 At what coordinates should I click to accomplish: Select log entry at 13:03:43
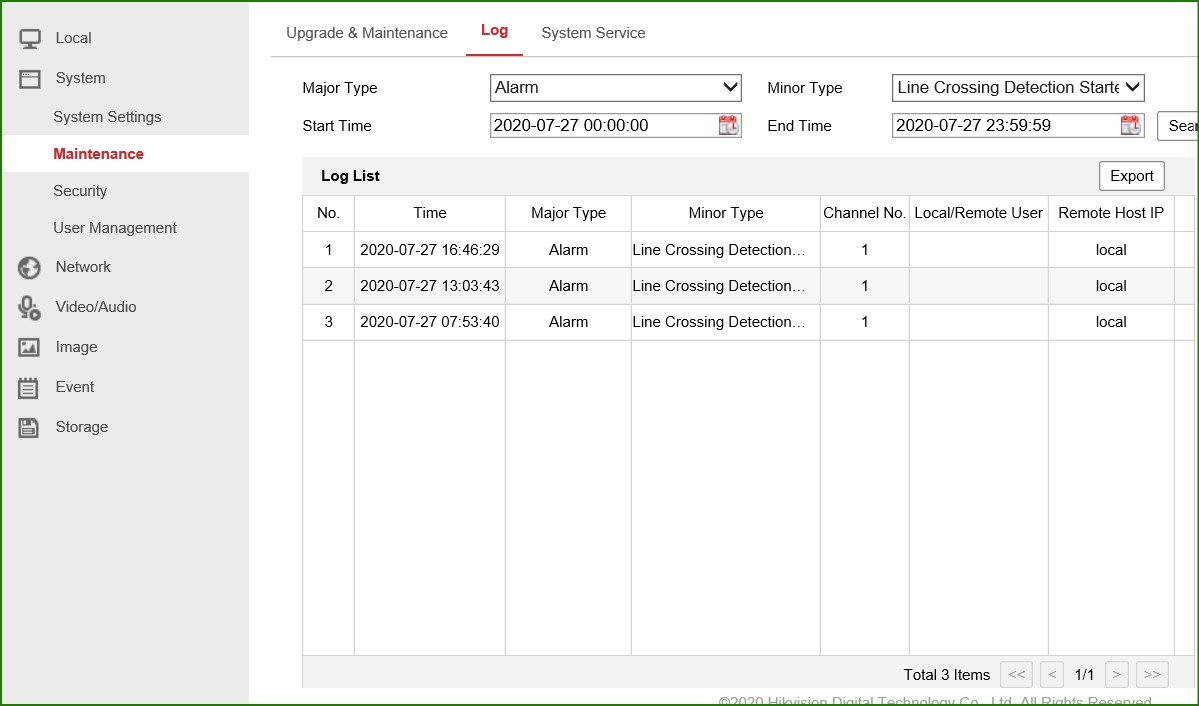tap(429, 286)
